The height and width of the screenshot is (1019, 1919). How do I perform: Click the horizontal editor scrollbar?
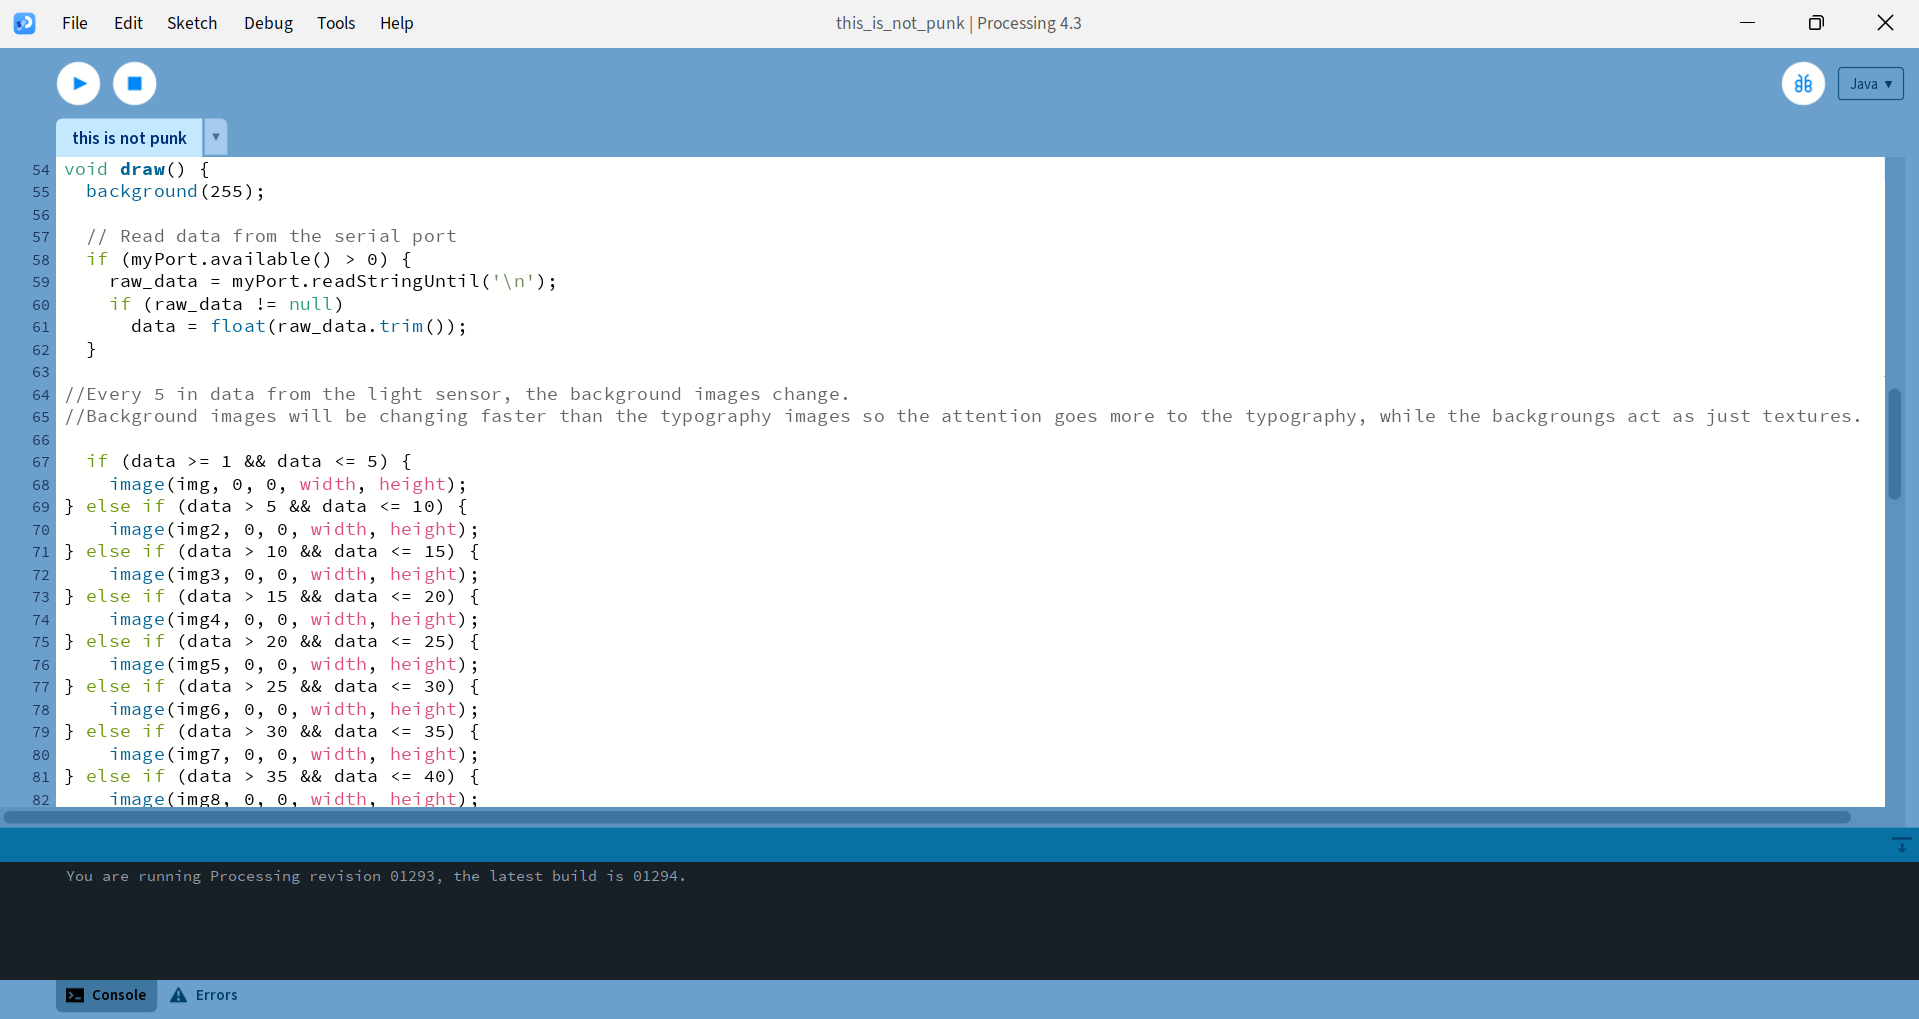tap(927, 817)
